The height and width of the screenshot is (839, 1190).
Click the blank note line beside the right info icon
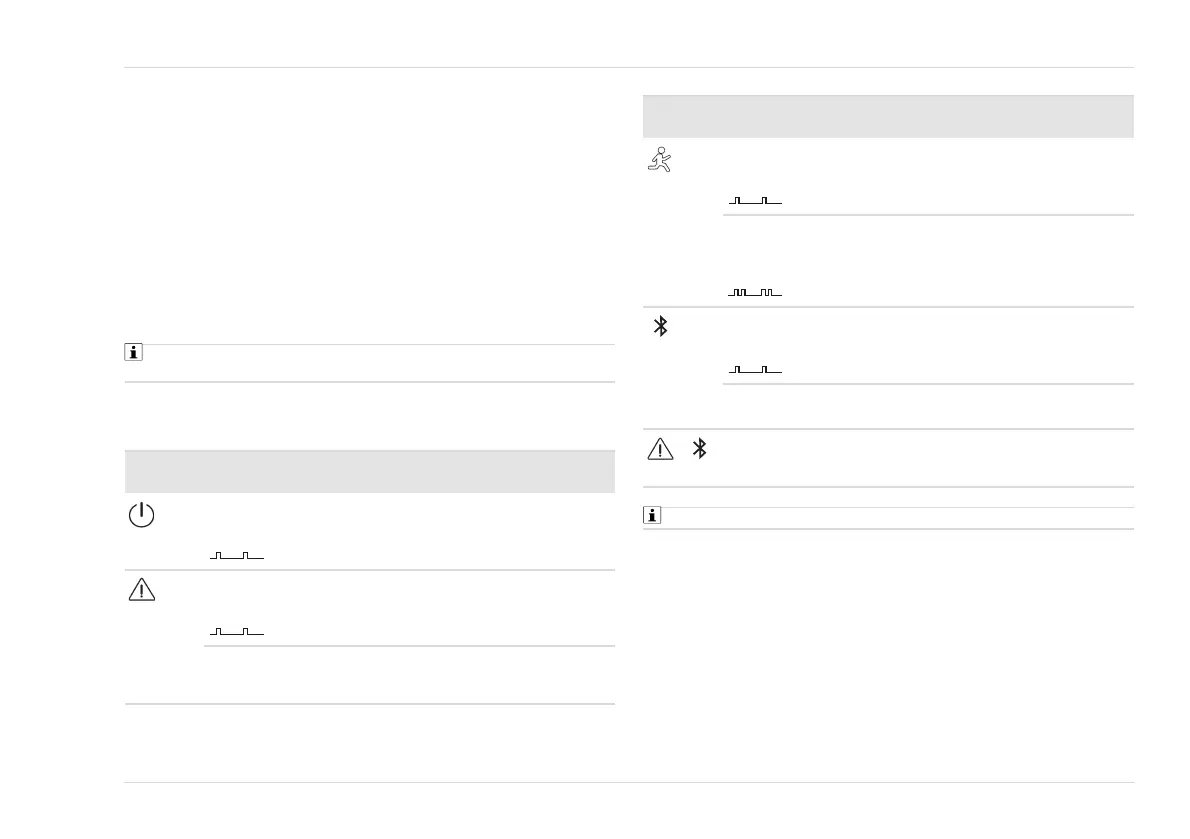[x=897, y=518]
